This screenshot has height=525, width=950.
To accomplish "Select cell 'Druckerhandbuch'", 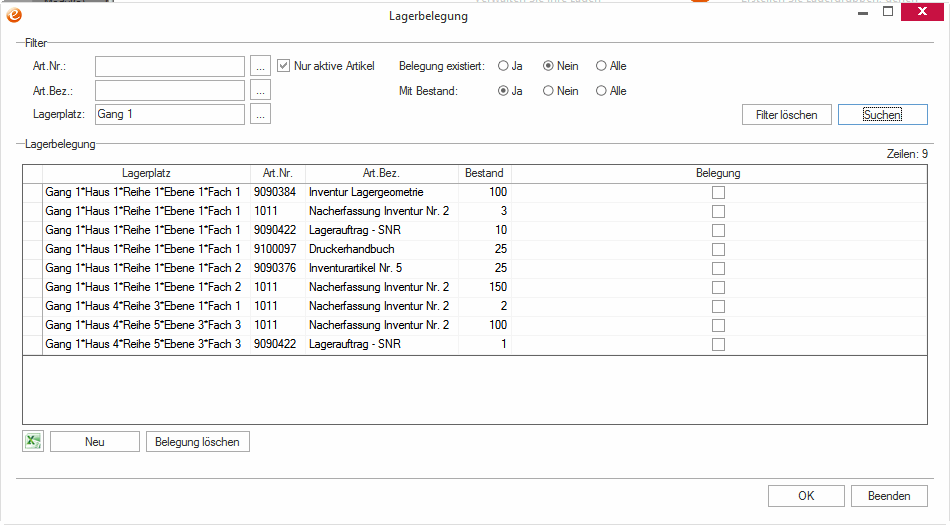I will point(382,249).
